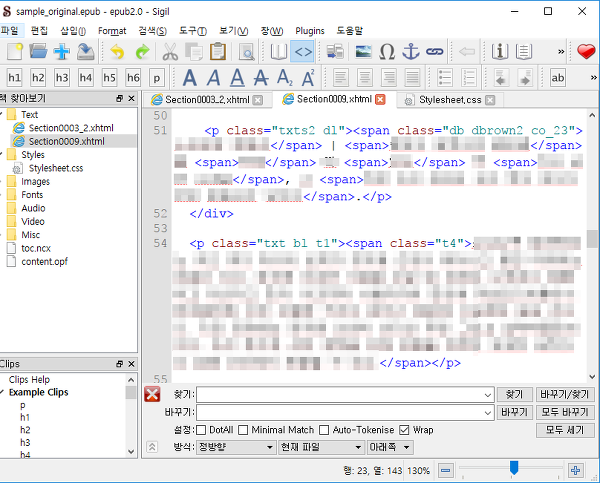Image resolution: width=600 pixels, height=483 pixels.
Task: Open the Metadata Editor info icon
Action: 500,52
